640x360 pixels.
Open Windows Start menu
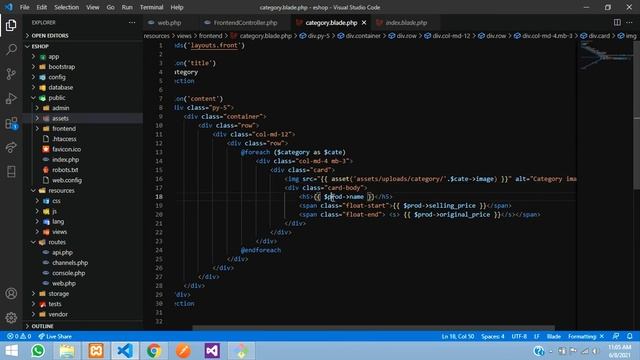pyautogui.click(x=11, y=351)
